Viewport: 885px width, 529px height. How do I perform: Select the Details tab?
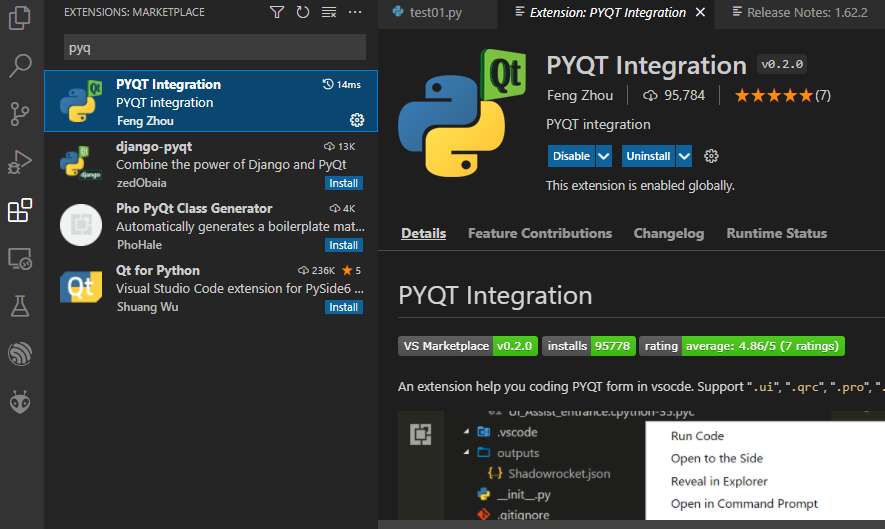click(423, 233)
